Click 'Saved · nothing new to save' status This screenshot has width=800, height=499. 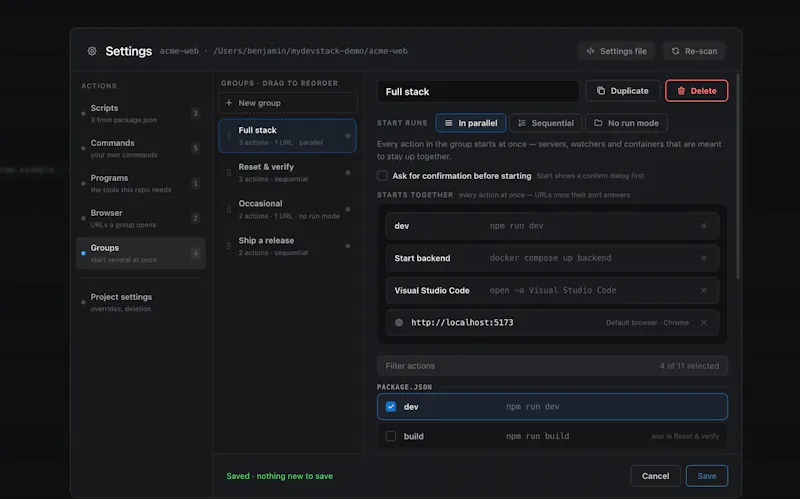(x=280, y=476)
